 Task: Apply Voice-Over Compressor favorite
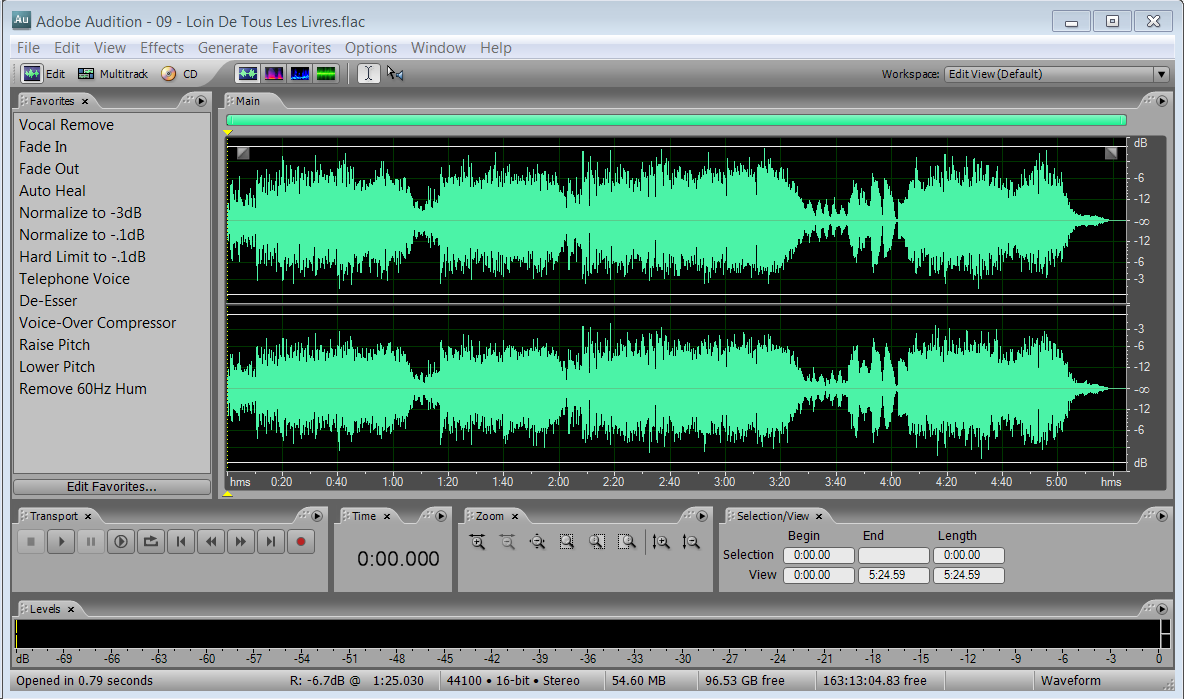(97, 322)
